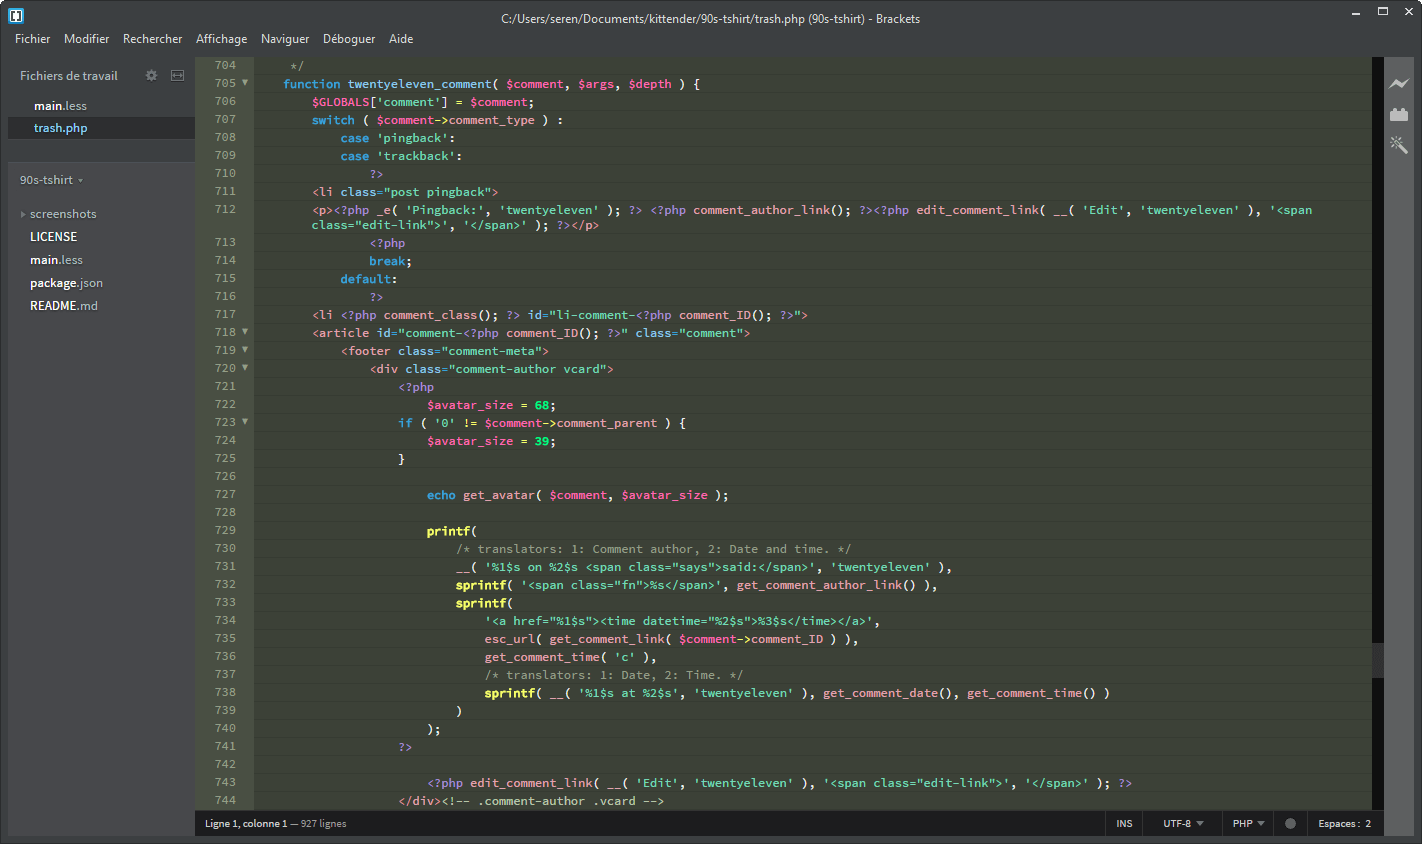The height and width of the screenshot is (844, 1422).
Task: Click the magic wand extension icon in sidebar
Action: (x=1399, y=145)
